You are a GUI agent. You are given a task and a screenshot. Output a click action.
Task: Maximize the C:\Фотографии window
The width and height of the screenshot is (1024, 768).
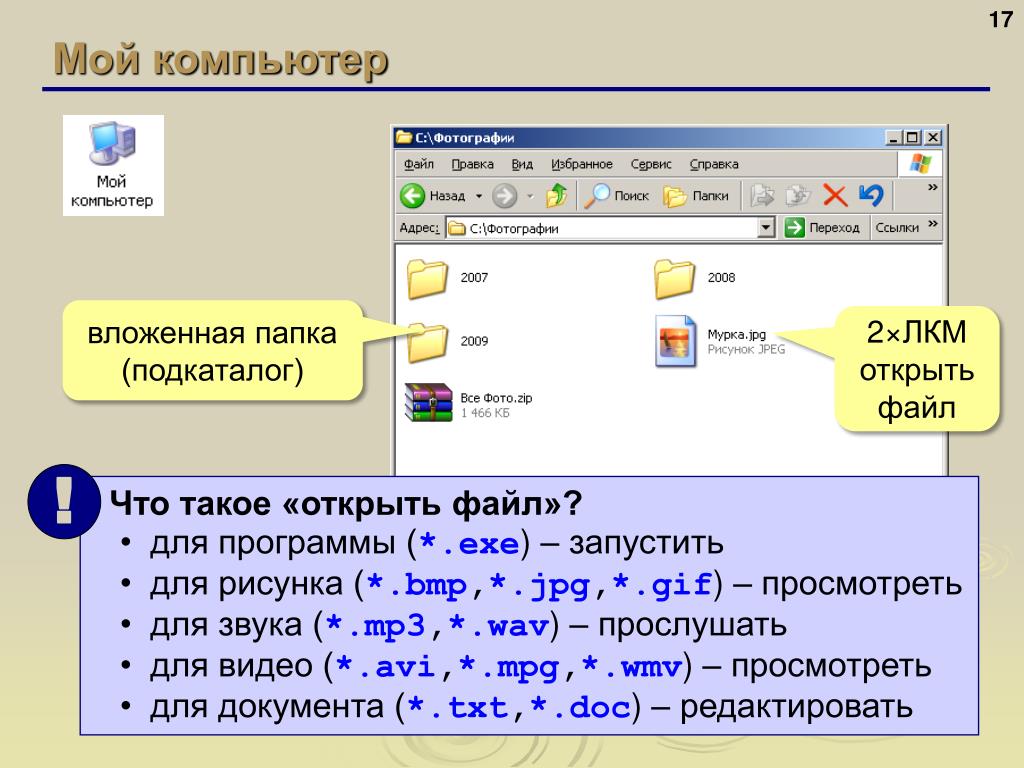tap(912, 138)
